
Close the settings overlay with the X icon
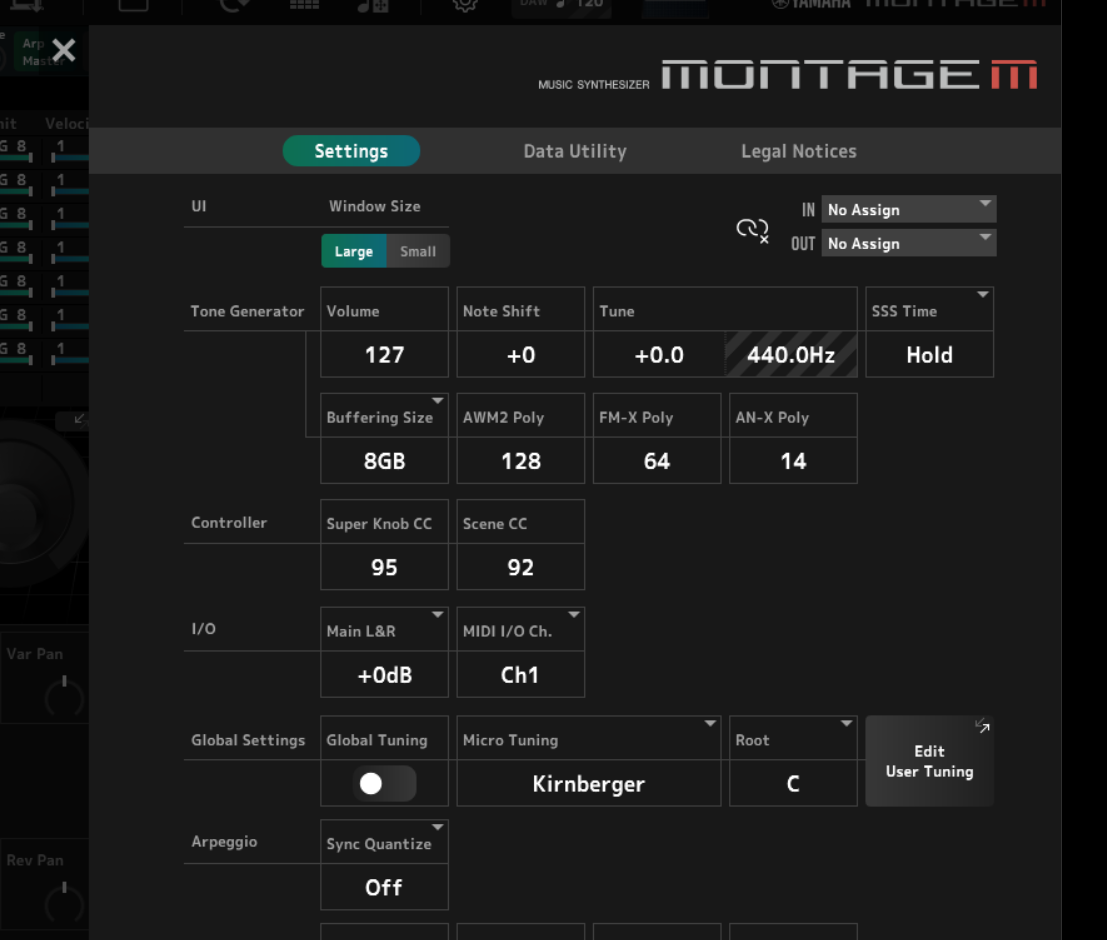click(63, 50)
